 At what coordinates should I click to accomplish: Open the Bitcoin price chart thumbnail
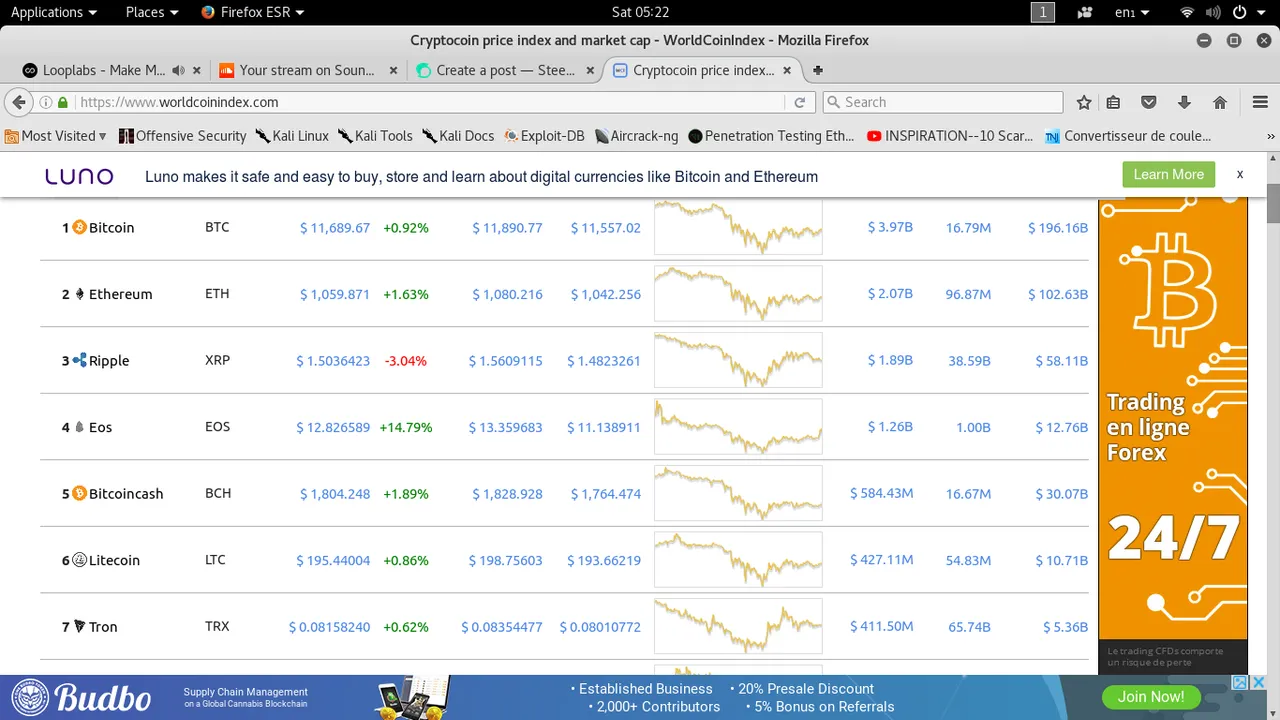[x=738, y=228]
